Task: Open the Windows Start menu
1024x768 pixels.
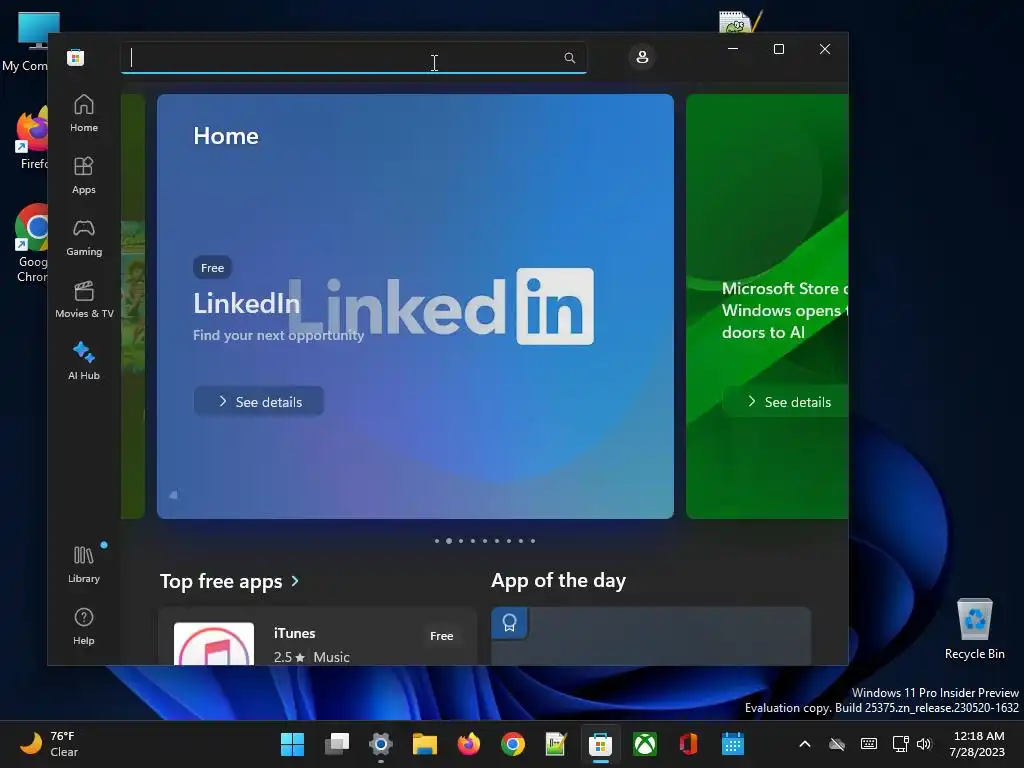Action: click(x=292, y=744)
